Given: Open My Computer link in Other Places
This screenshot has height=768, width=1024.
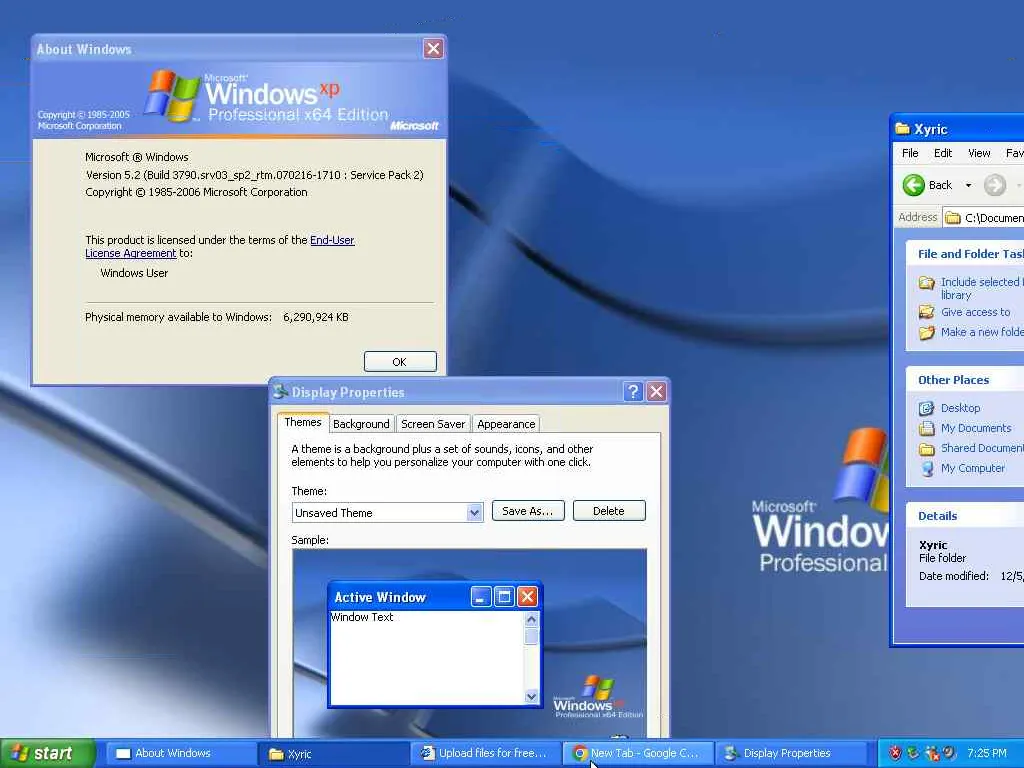Looking at the screenshot, I should (x=973, y=468).
